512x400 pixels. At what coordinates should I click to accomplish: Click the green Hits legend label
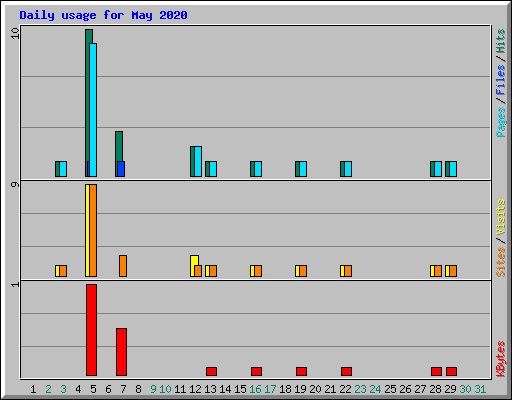tap(500, 41)
